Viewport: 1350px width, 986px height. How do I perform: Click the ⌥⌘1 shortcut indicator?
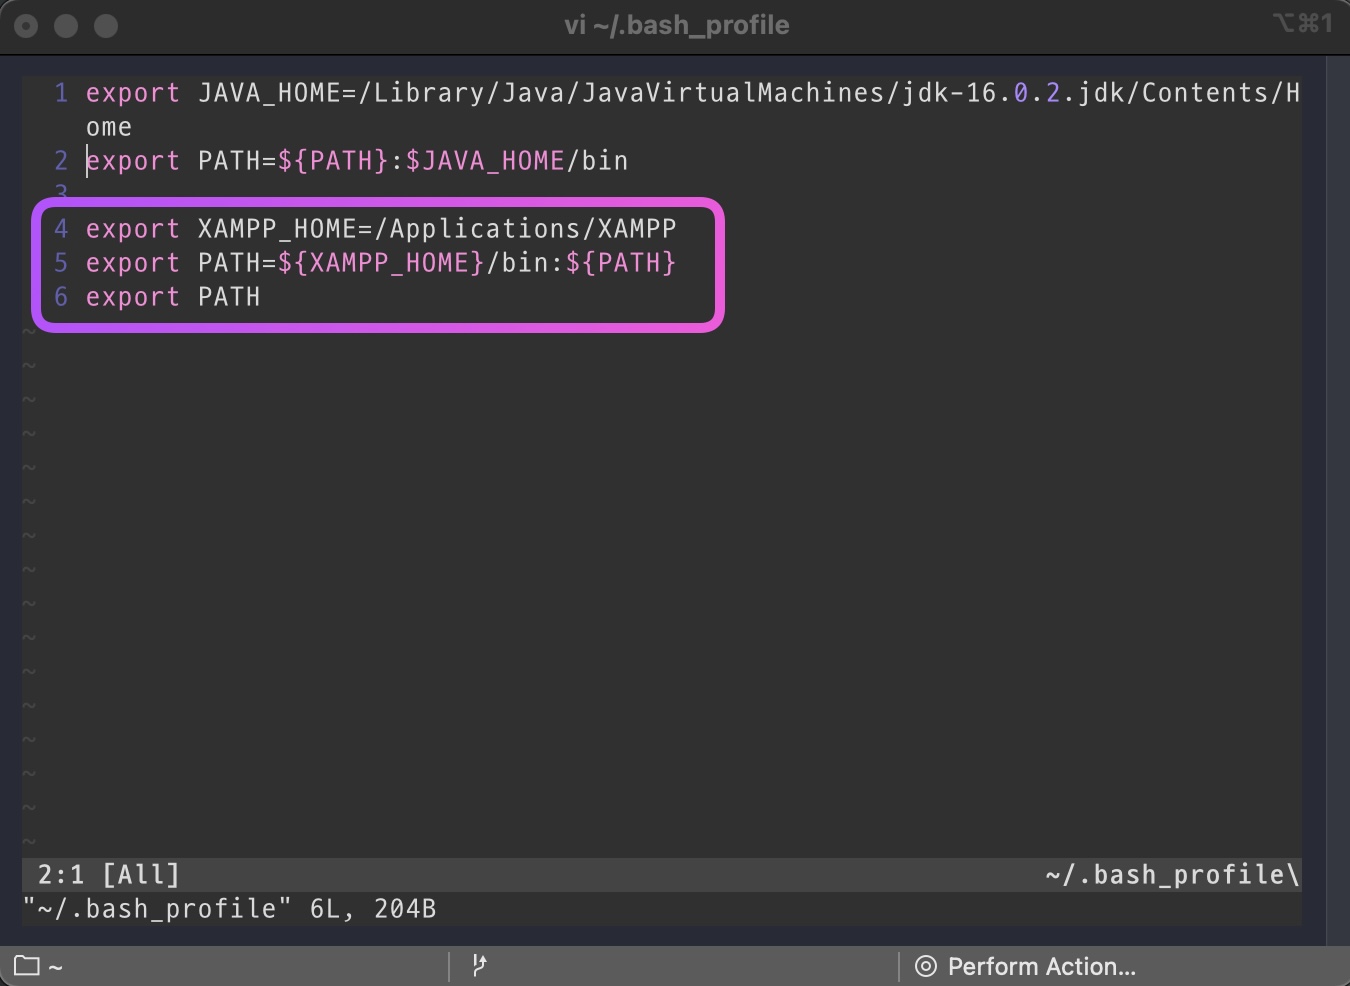tap(1302, 23)
